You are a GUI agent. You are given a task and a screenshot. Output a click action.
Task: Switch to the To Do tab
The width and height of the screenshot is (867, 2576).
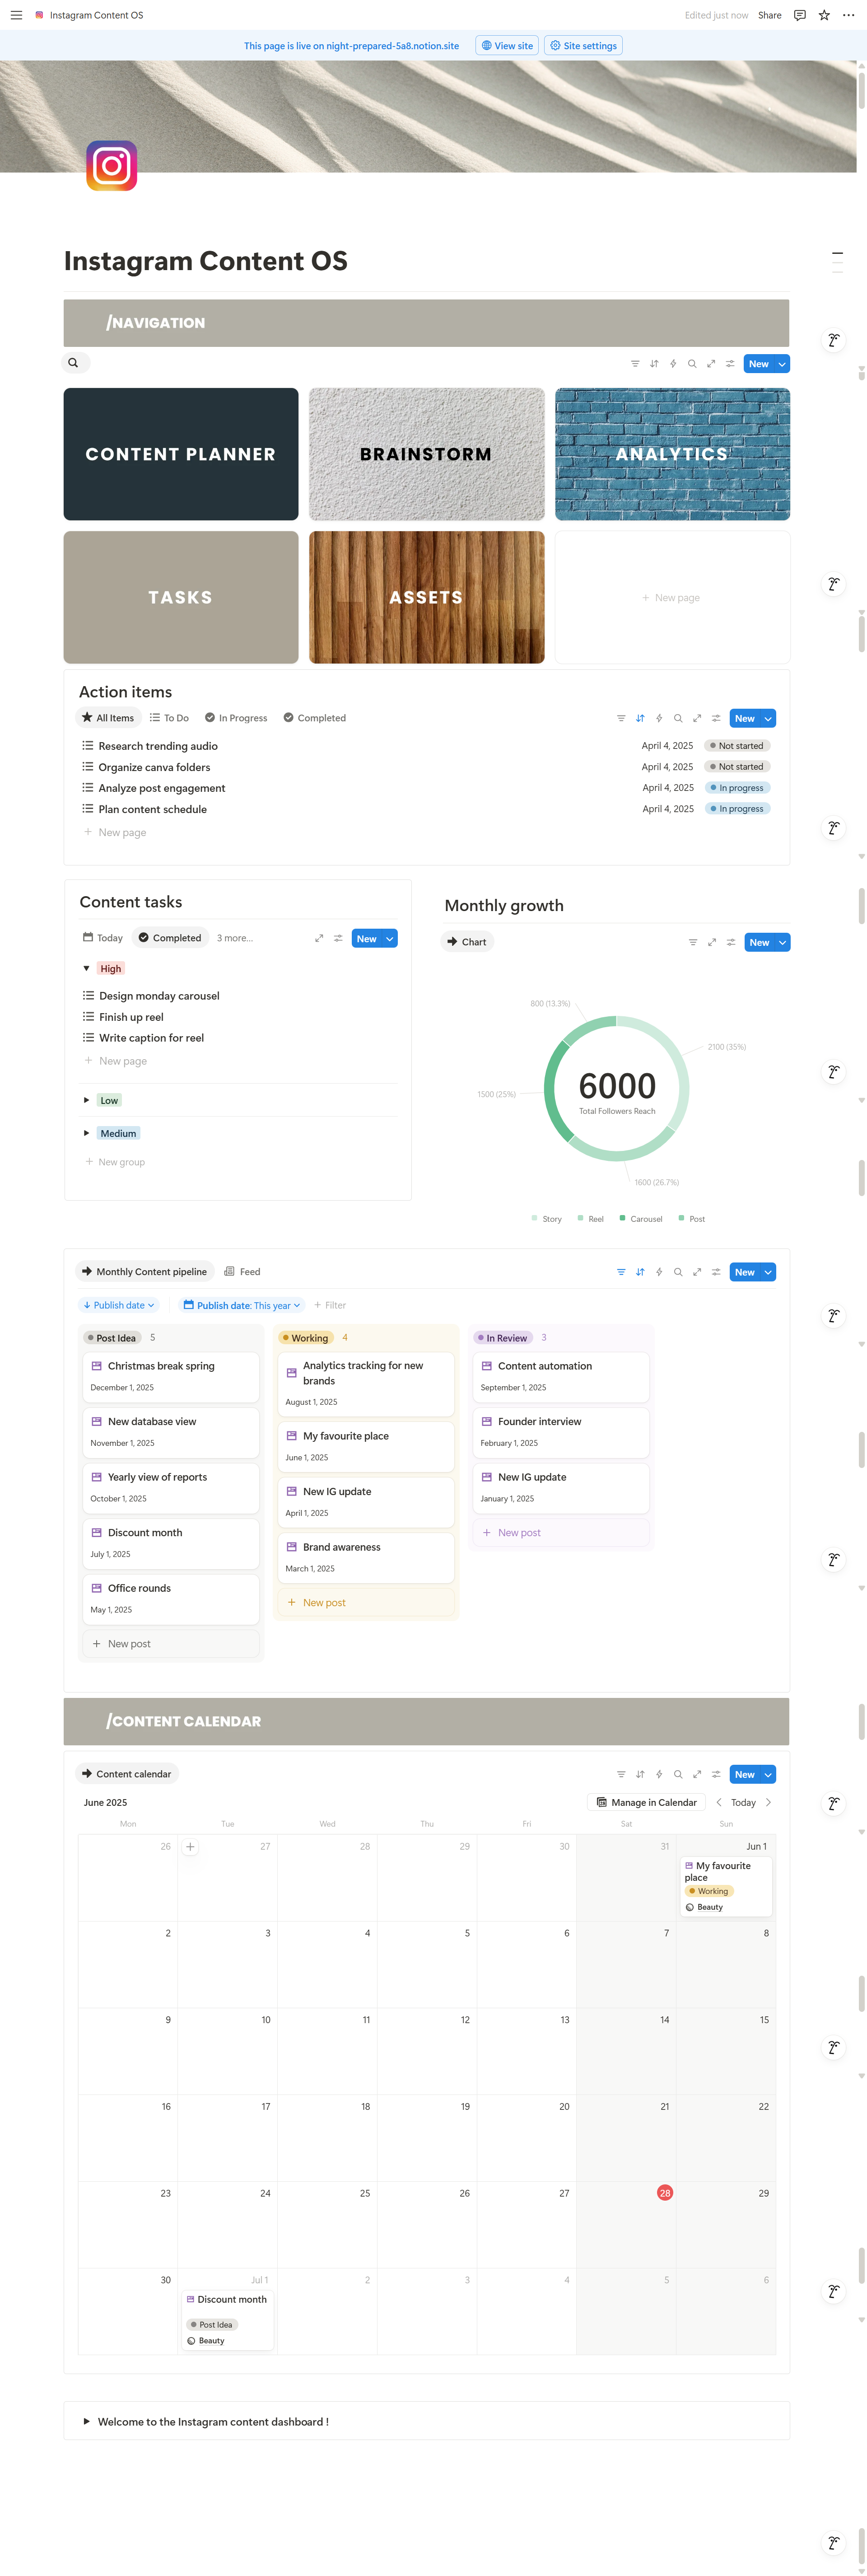(169, 718)
